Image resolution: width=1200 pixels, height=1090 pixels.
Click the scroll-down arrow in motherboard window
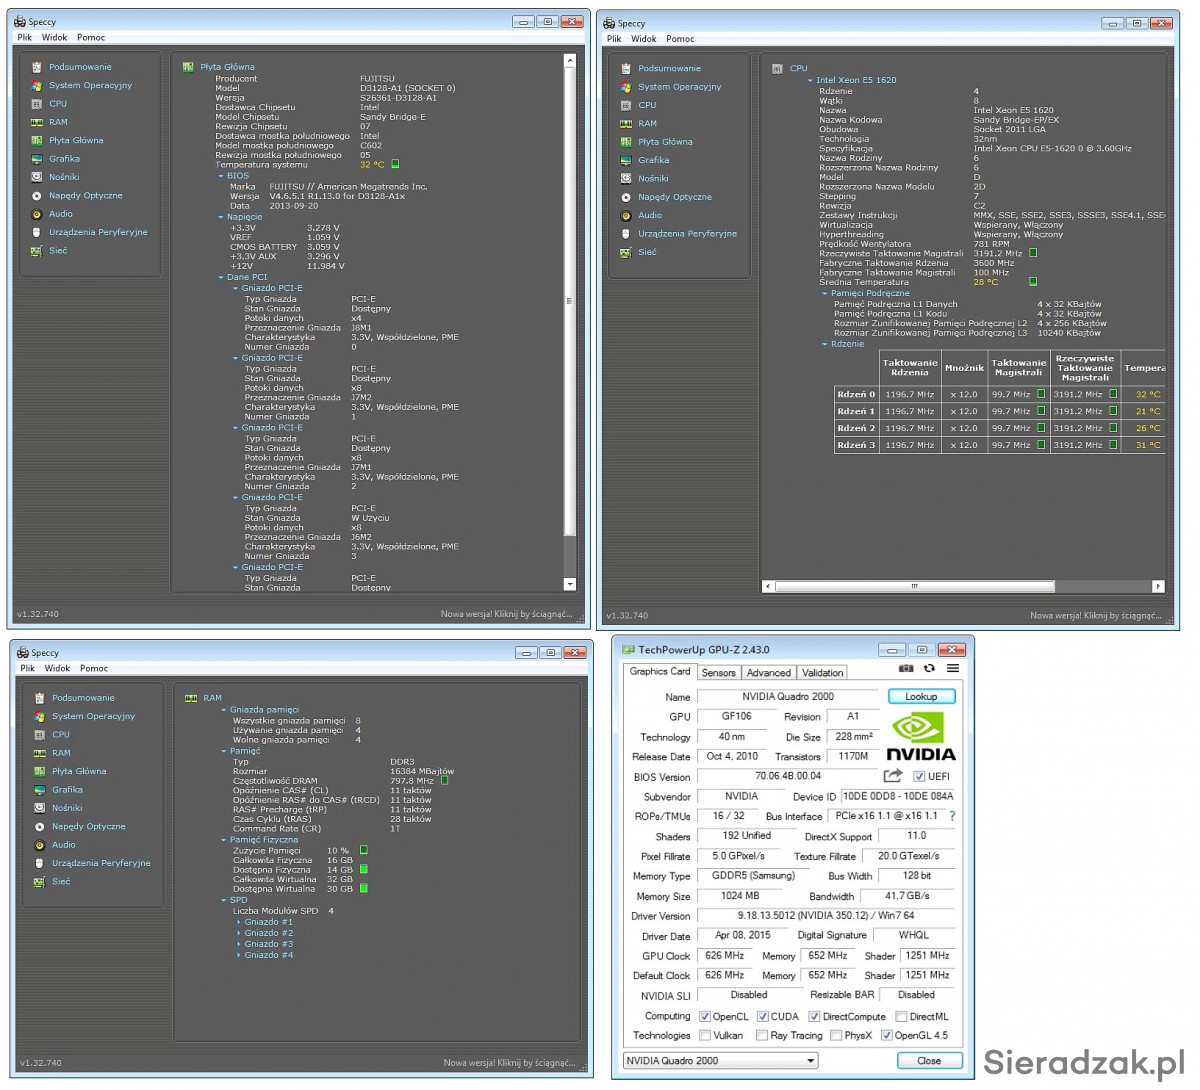click(570, 584)
